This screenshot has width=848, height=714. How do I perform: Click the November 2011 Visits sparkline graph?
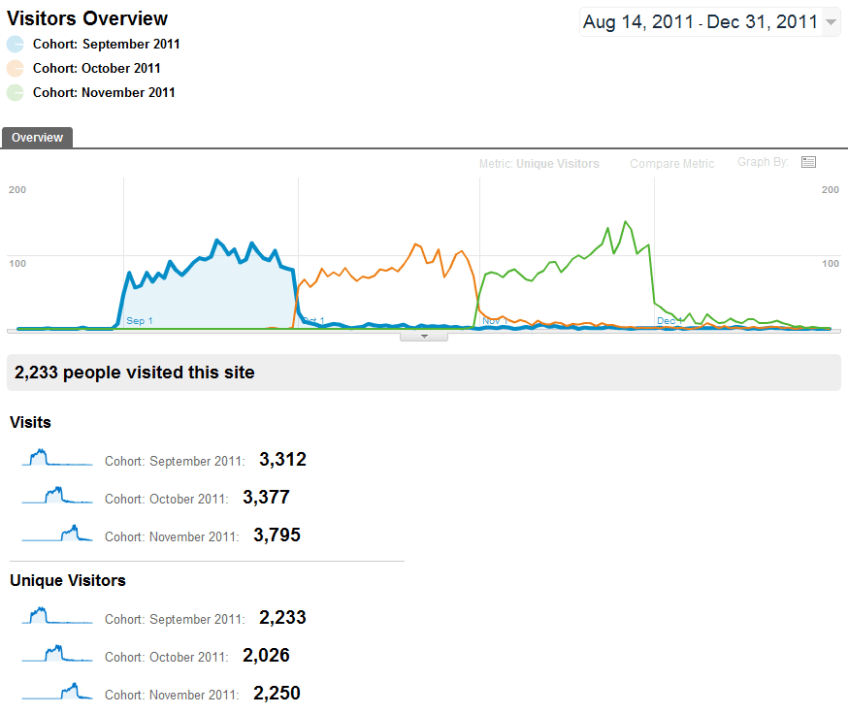[56, 533]
